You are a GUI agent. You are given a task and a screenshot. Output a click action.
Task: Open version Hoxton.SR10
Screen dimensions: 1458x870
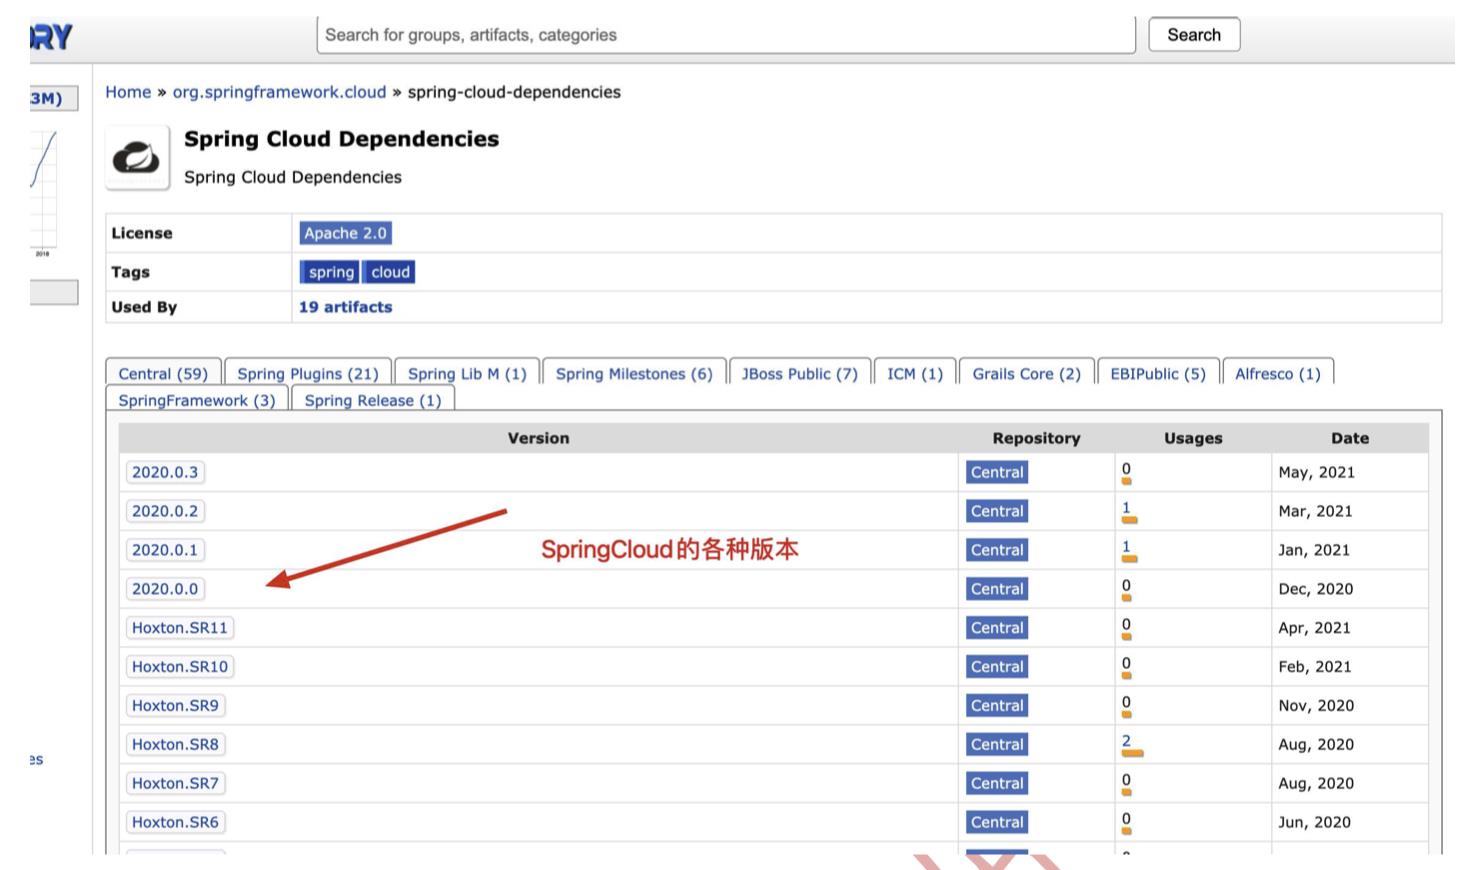click(x=180, y=667)
